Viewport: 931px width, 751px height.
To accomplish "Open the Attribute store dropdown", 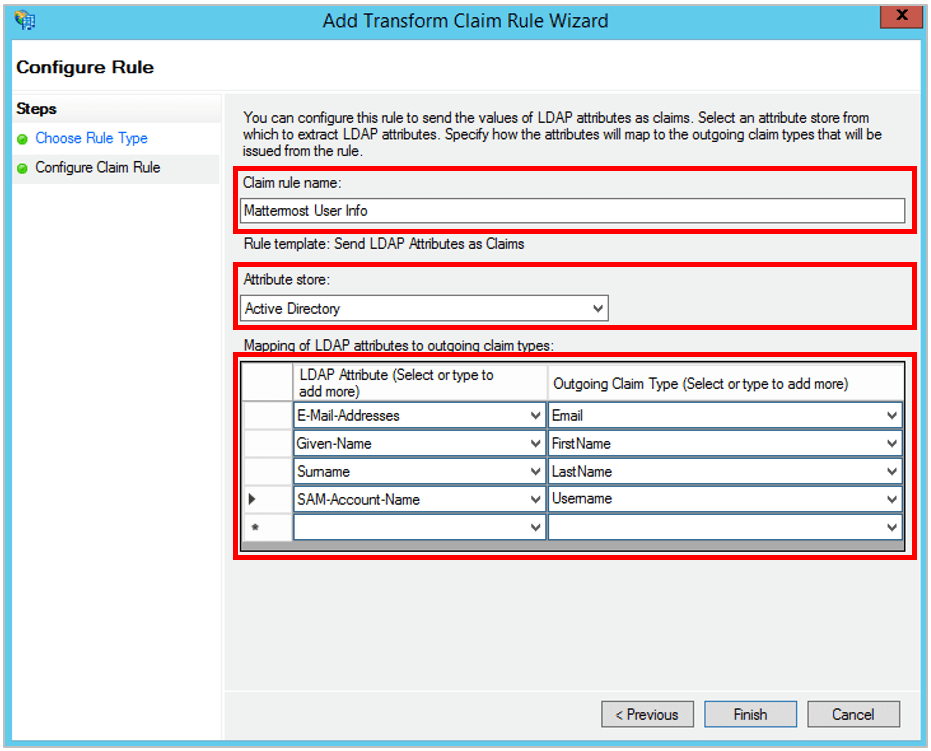I will 599,308.
